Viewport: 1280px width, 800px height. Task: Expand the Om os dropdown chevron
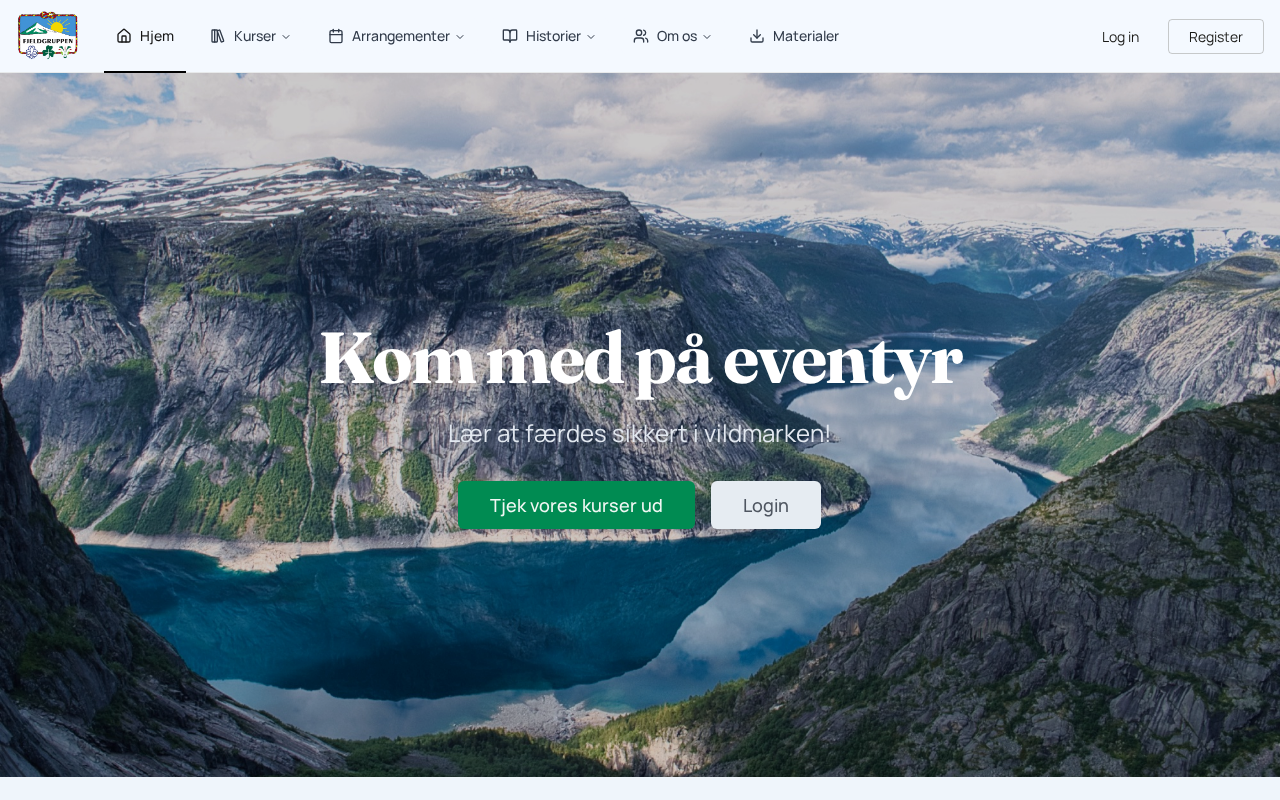(707, 37)
